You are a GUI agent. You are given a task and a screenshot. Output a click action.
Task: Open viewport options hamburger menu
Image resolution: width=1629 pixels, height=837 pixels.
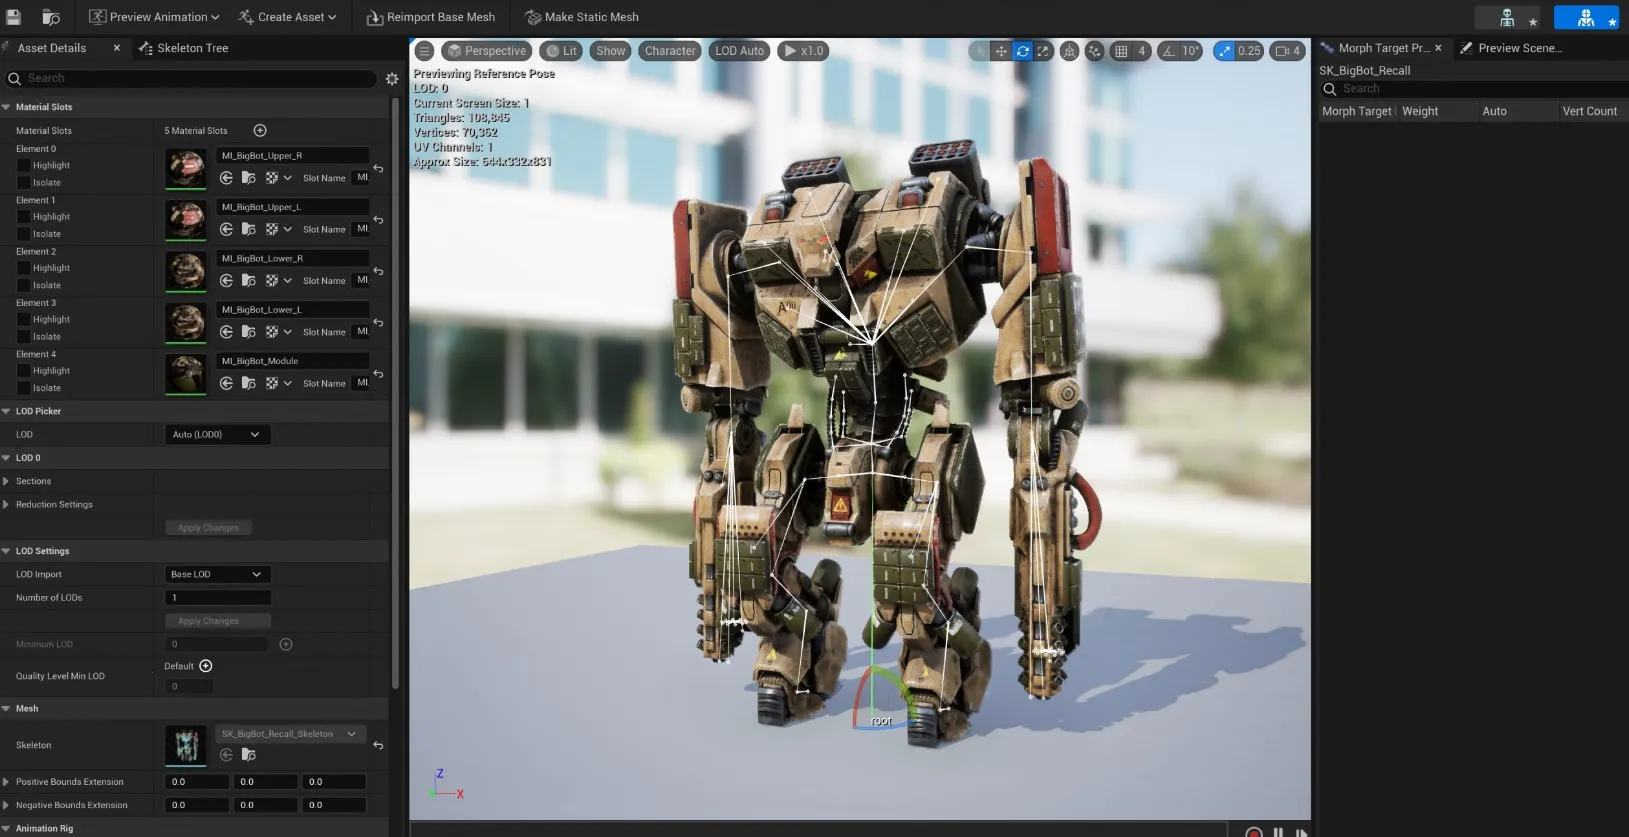(424, 51)
